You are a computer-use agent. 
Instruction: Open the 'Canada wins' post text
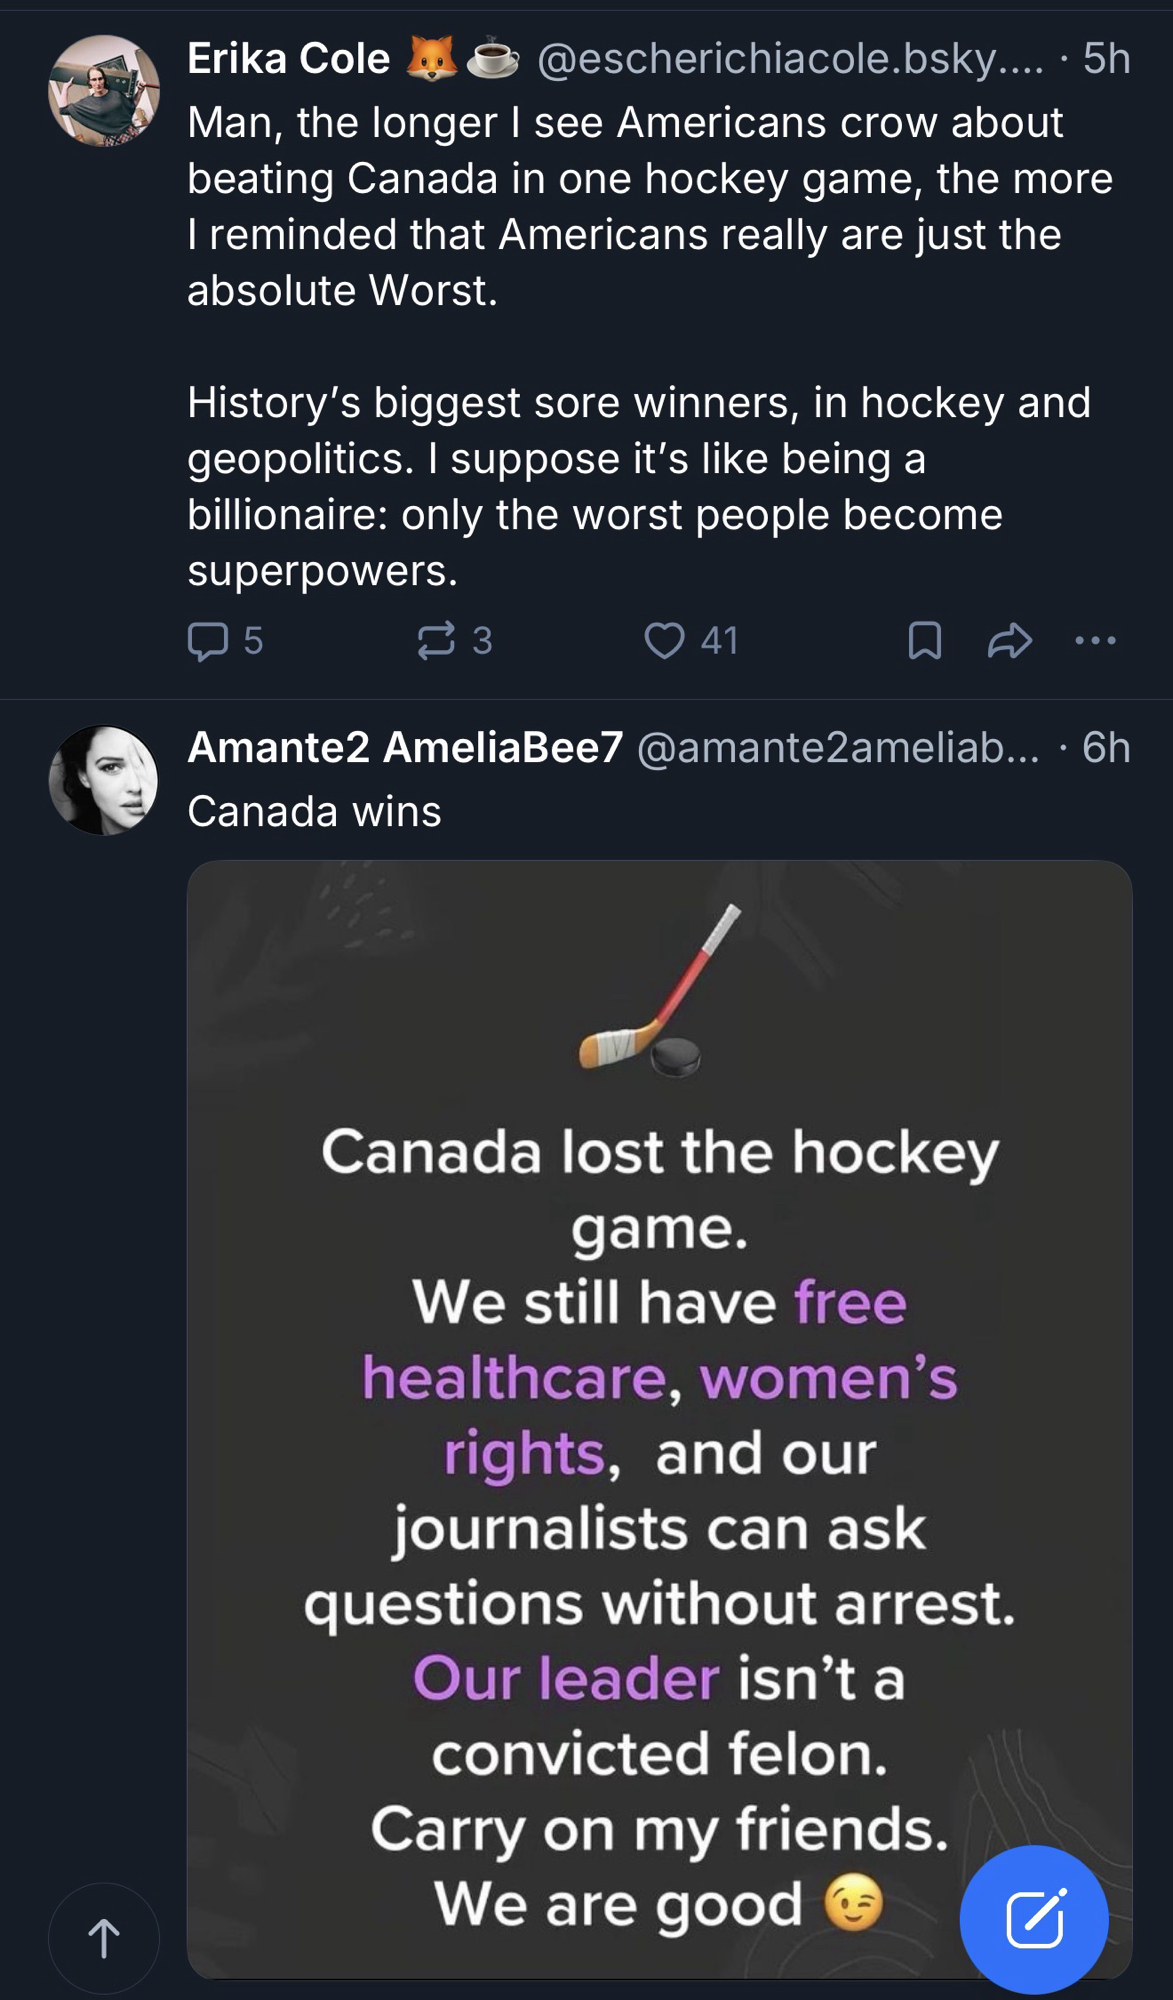tap(314, 812)
